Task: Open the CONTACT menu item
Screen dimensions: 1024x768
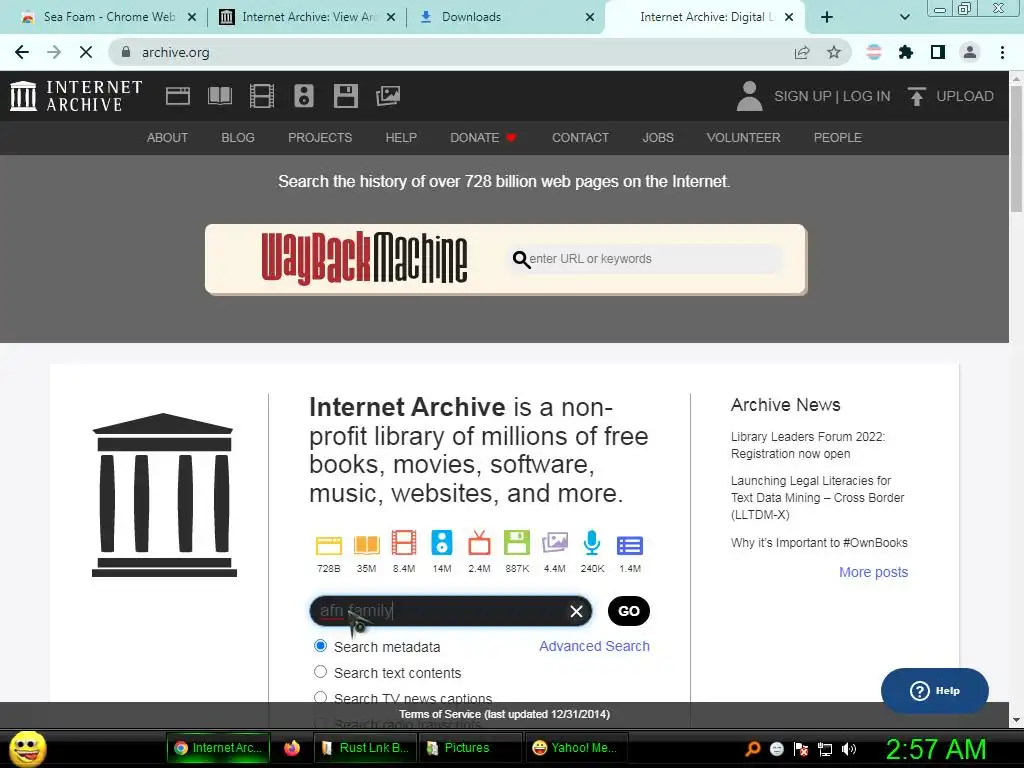Action: (581, 138)
